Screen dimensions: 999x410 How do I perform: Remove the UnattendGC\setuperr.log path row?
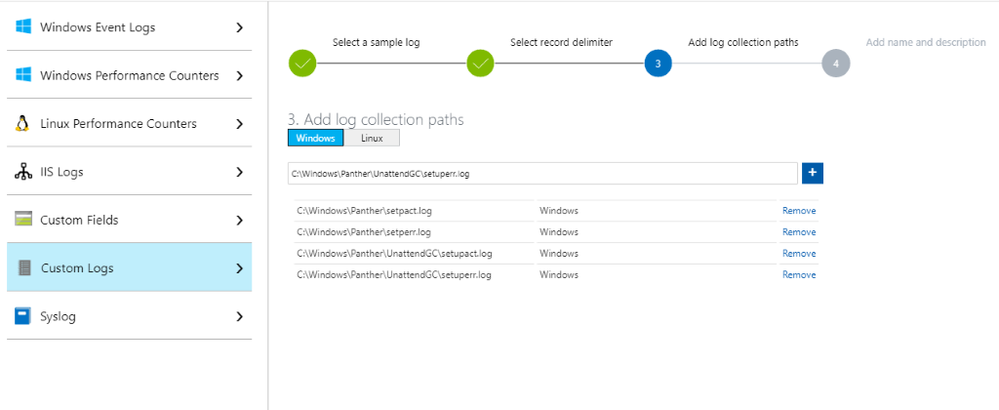pyautogui.click(x=799, y=275)
